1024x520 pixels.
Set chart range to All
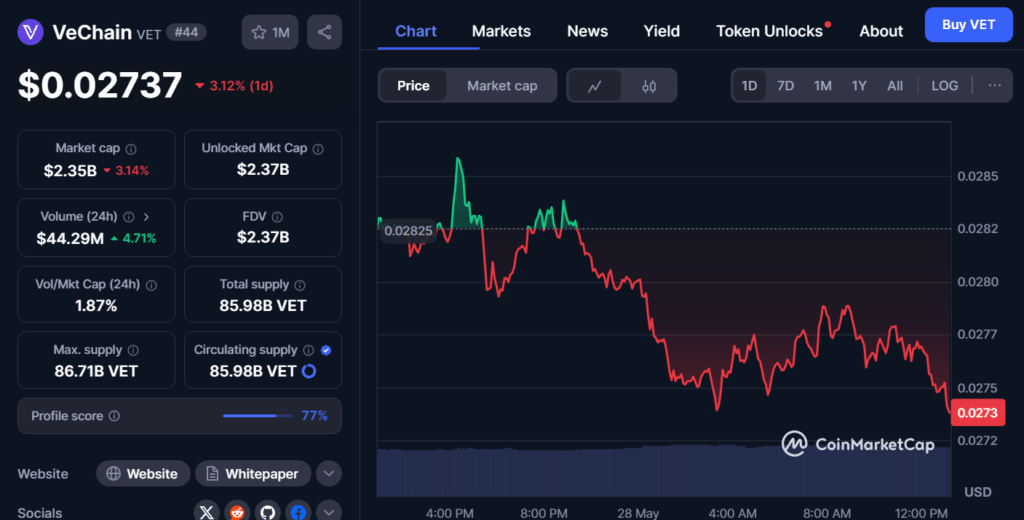click(895, 86)
